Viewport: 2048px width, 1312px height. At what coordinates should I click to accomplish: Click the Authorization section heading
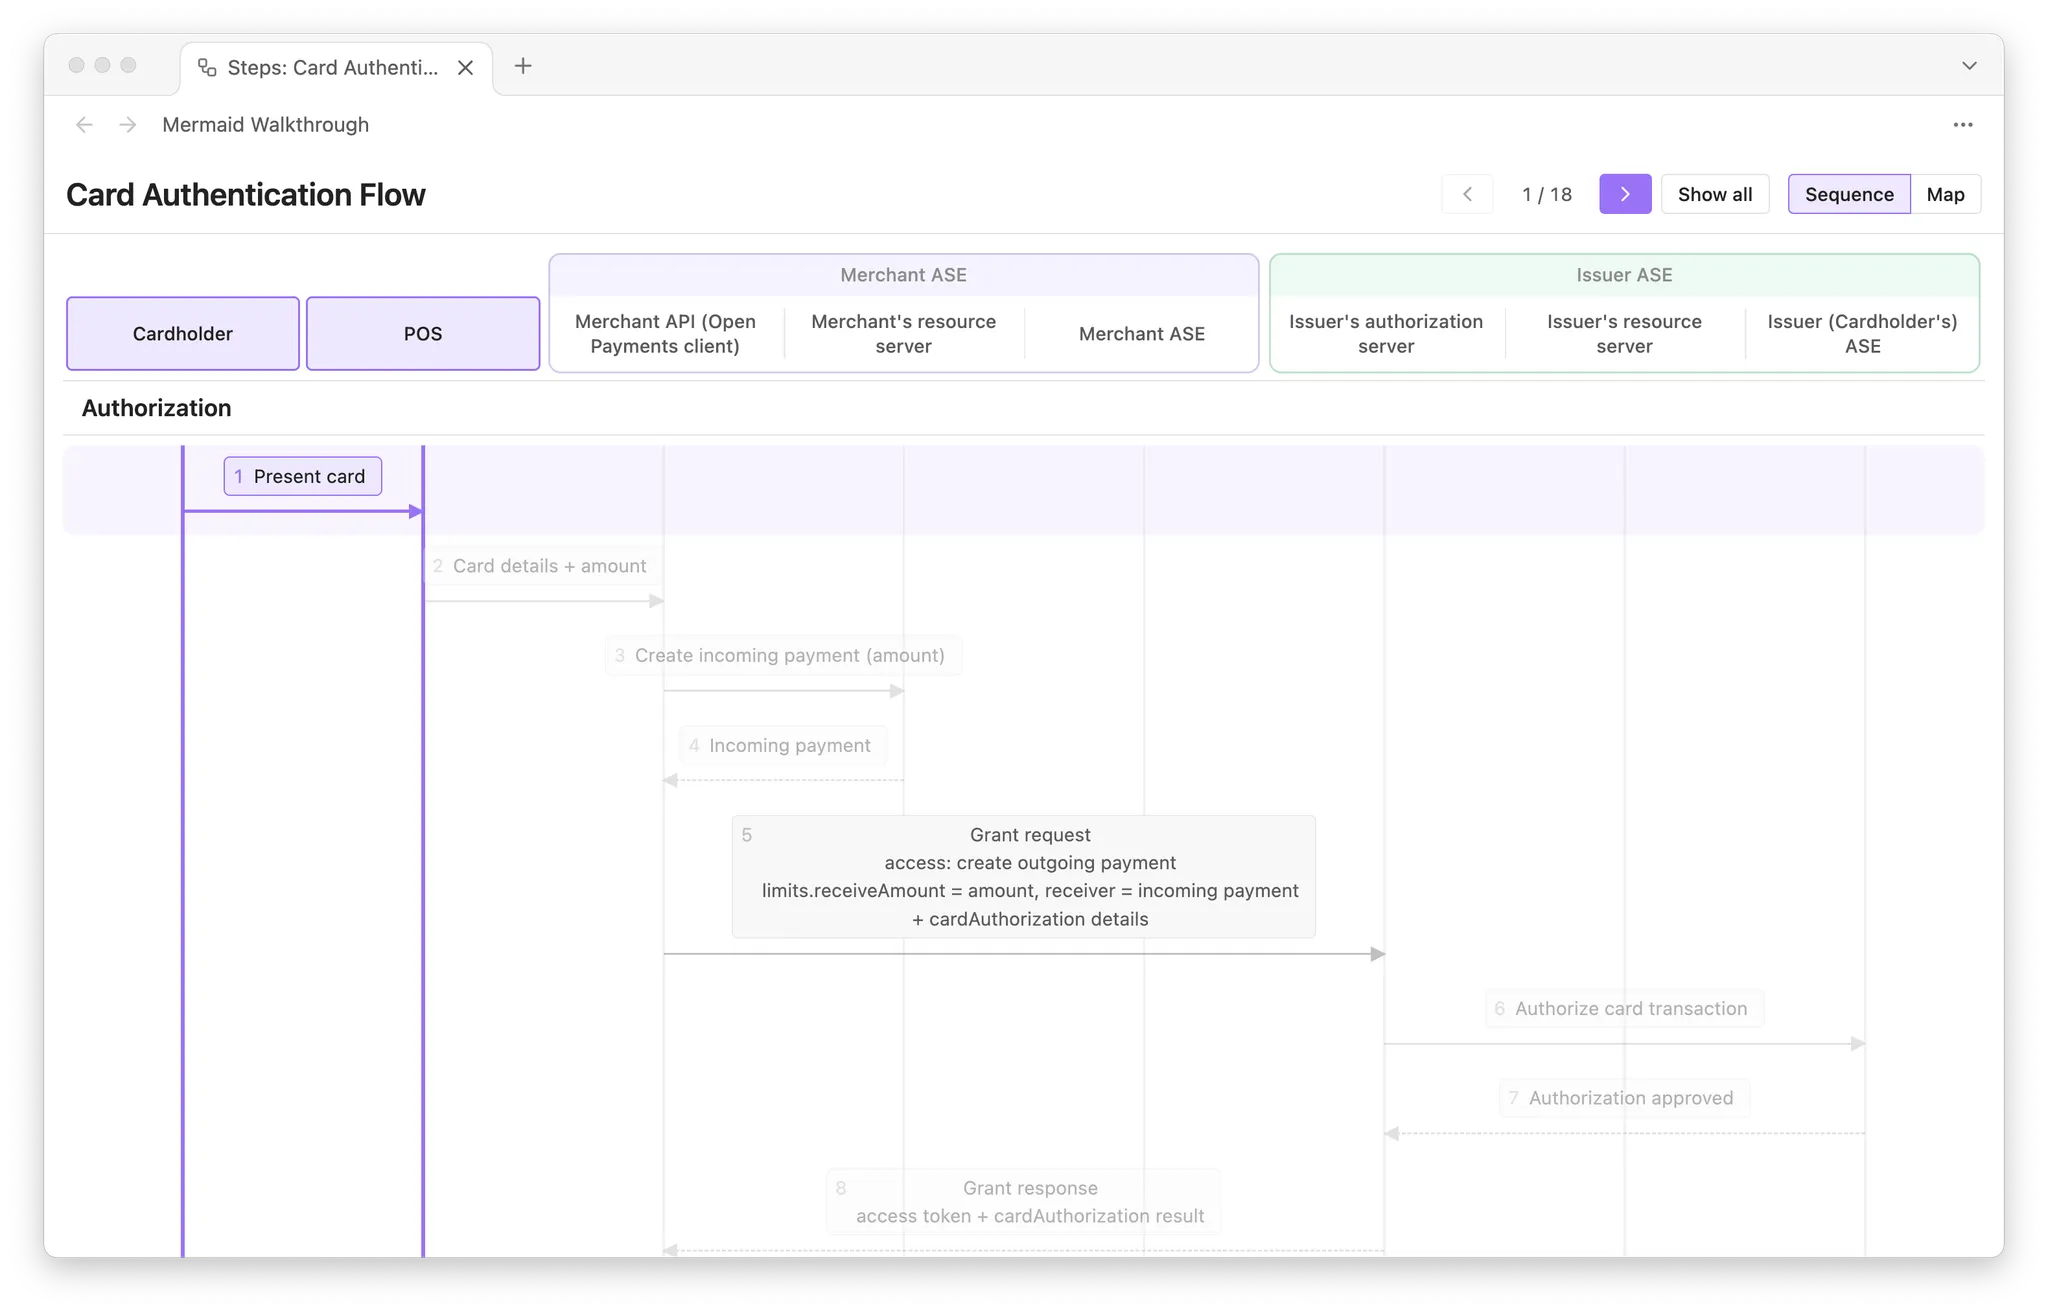point(157,408)
